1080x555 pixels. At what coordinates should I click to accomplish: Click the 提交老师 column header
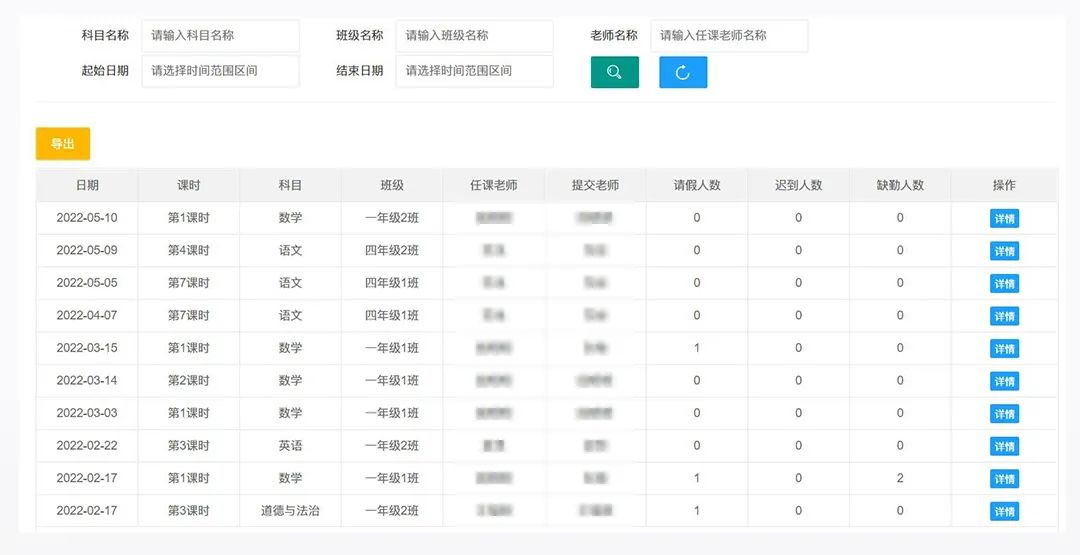tap(595, 185)
